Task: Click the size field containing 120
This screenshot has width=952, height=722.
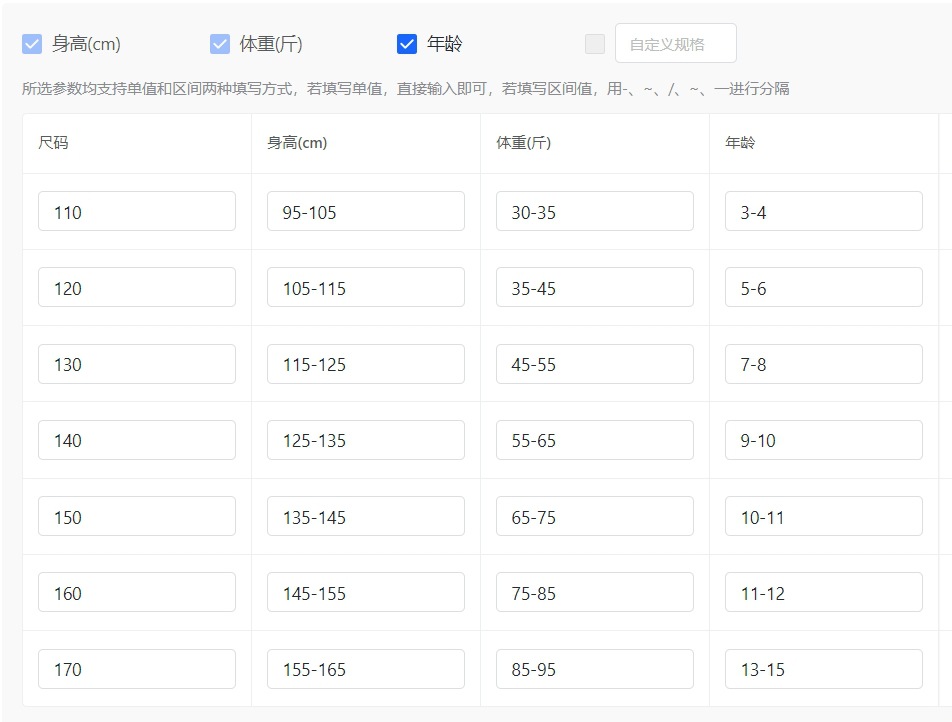Action: click(x=137, y=288)
